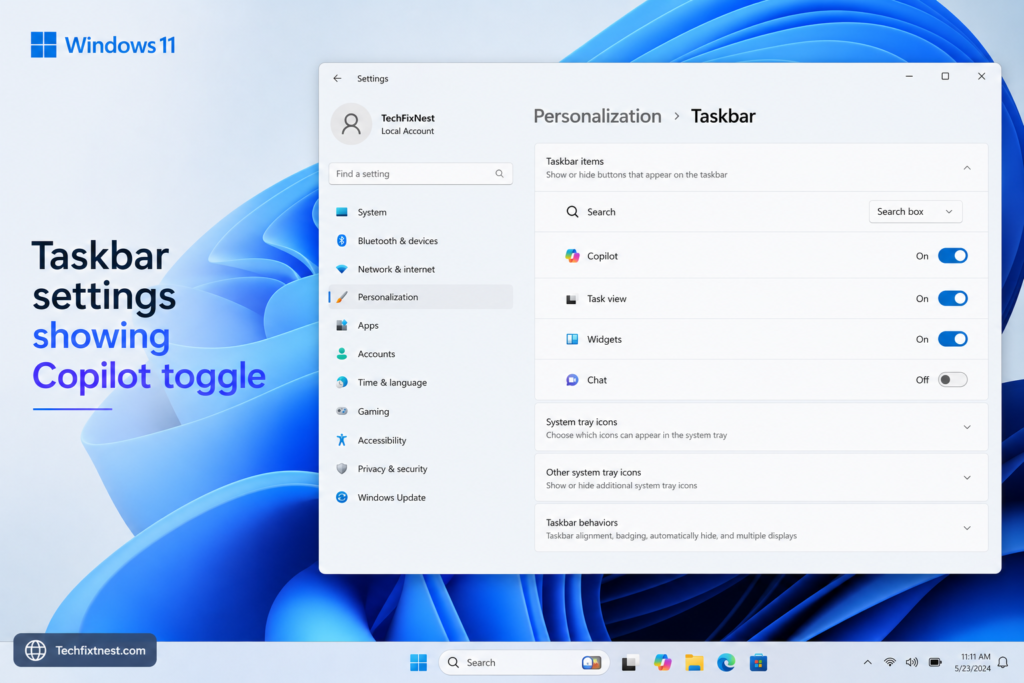The width and height of the screenshot is (1024, 683).
Task: Show hidden icons chevron in system tray
Action: coord(867,662)
